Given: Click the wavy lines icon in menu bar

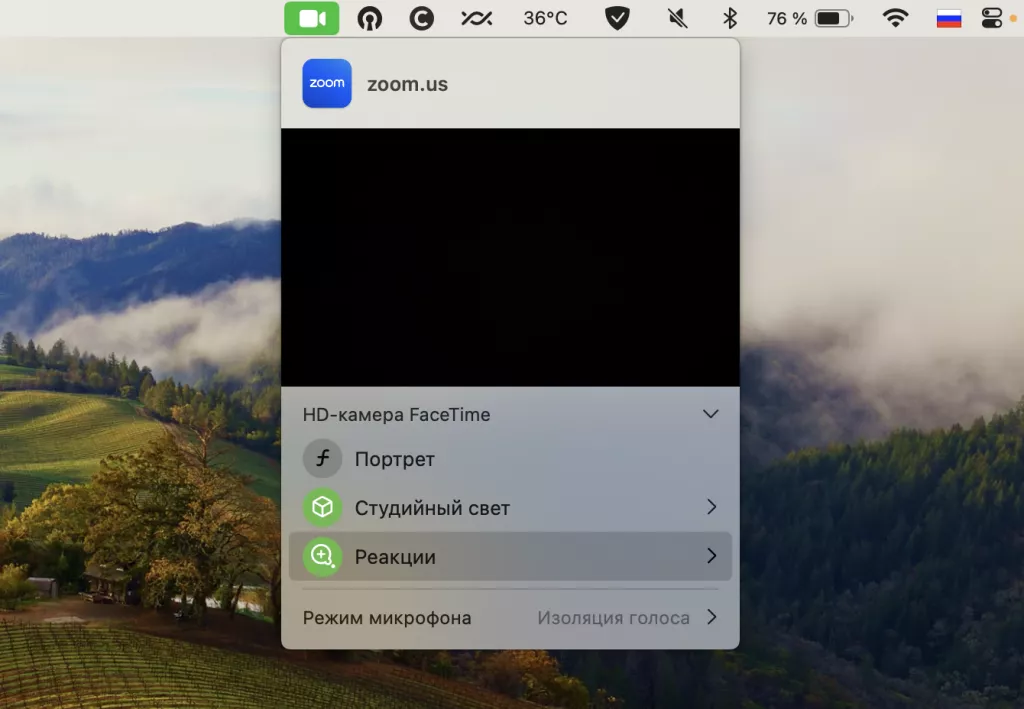Looking at the screenshot, I should click(476, 17).
